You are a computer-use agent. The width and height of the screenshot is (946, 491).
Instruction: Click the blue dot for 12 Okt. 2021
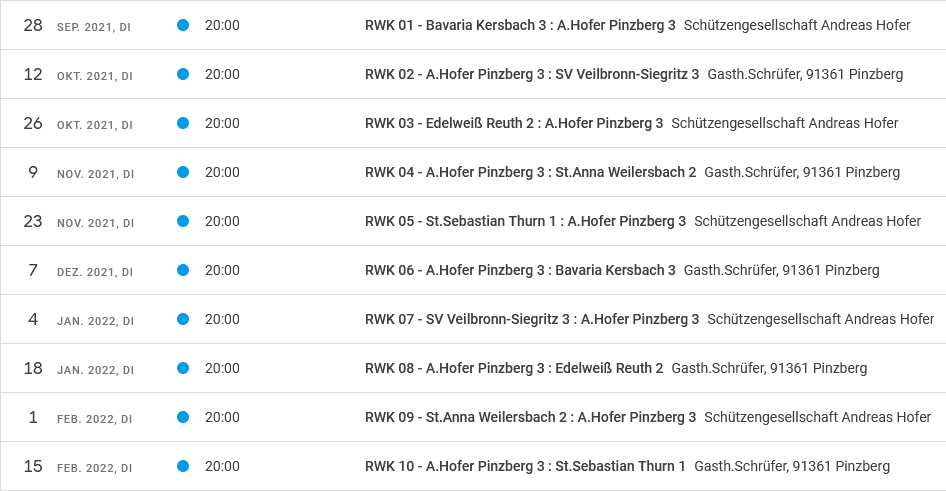pyautogui.click(x=183, y=74)
